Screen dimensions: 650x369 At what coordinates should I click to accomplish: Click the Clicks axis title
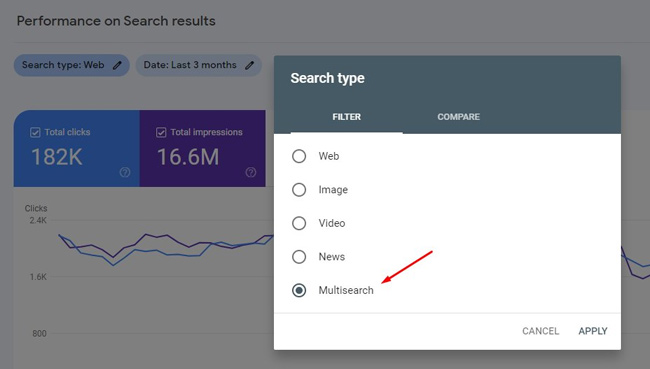coord(36,208)
